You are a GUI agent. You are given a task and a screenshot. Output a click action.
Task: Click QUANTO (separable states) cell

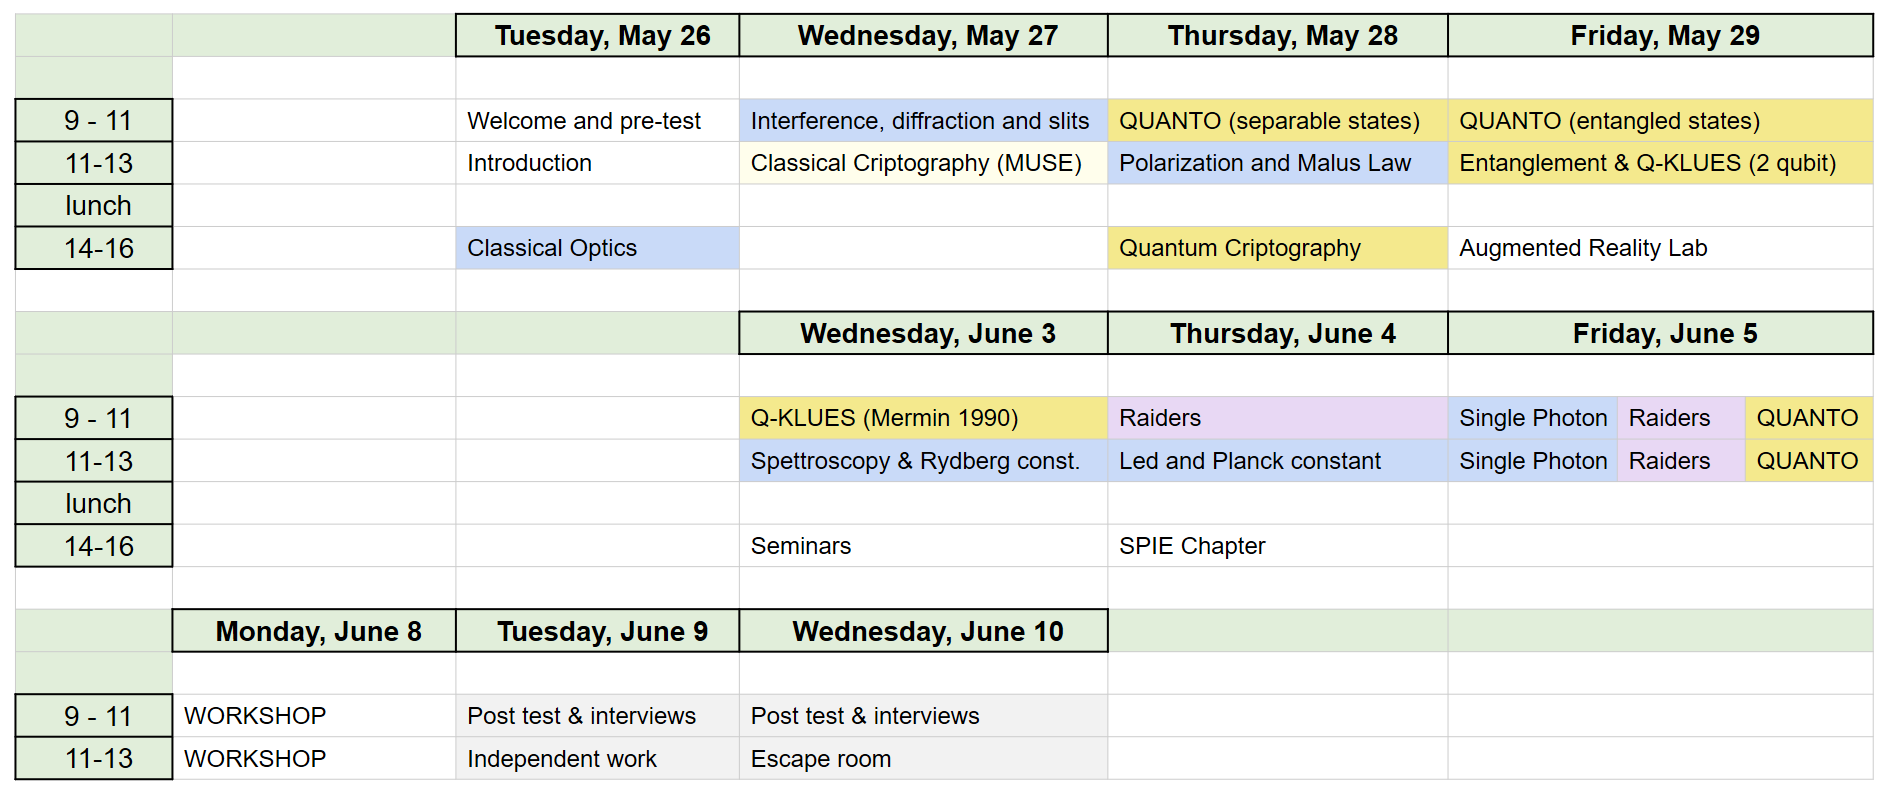[1277, 120]
